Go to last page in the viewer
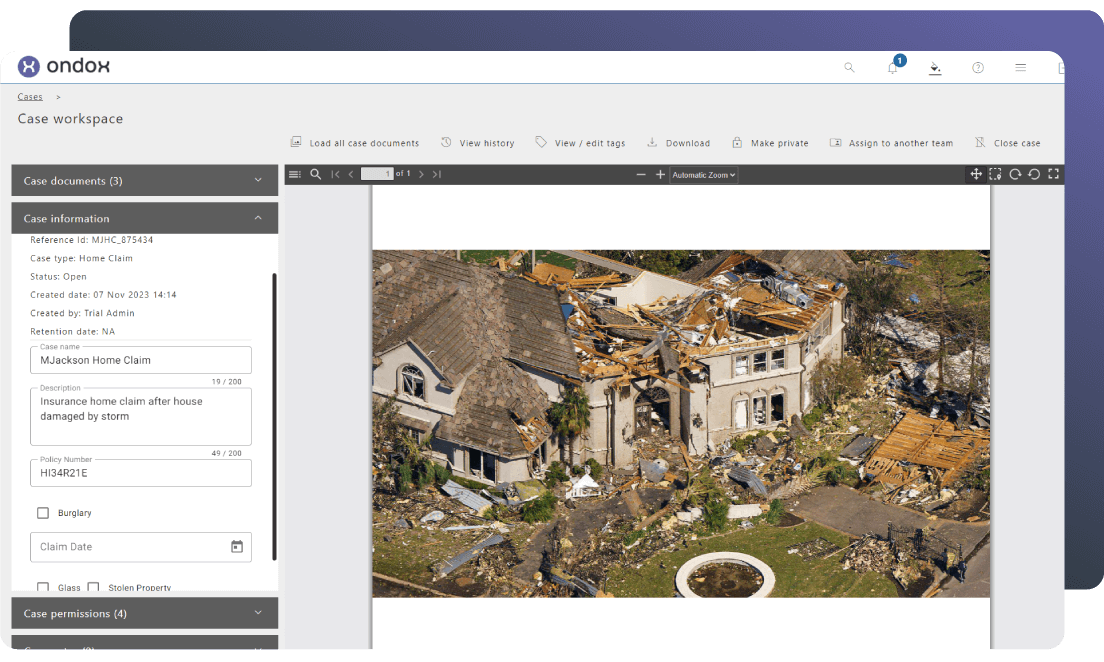Screen dimensions: 1104x662 click(437, 174)
